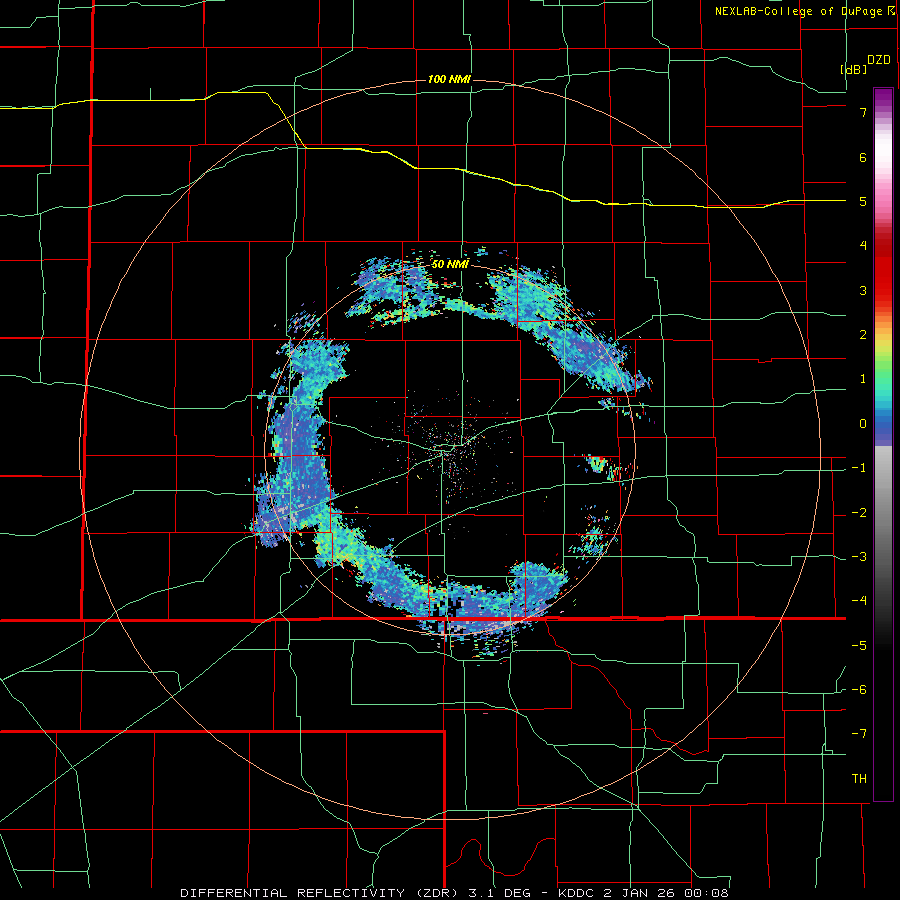Click legend value -2
Image resolution: width=900 pixels, height=900 pixels.
[859, 512]
